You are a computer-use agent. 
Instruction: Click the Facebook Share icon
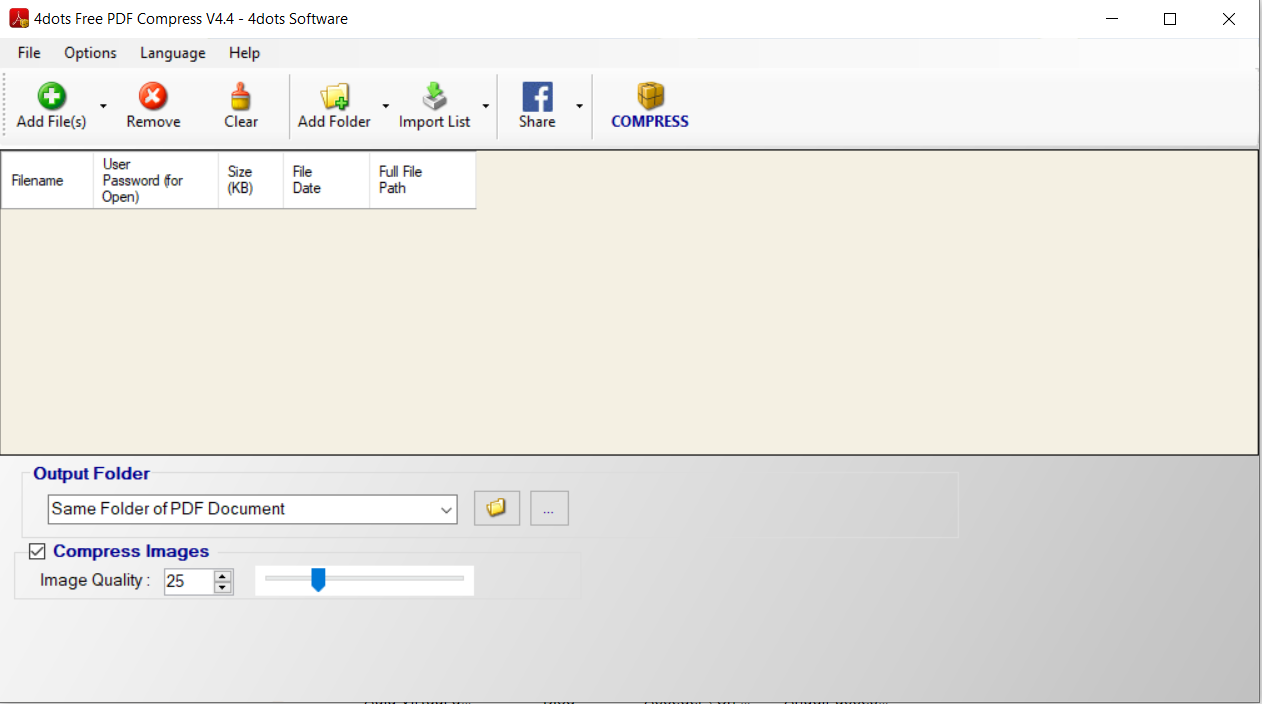[x=537, y=97]
